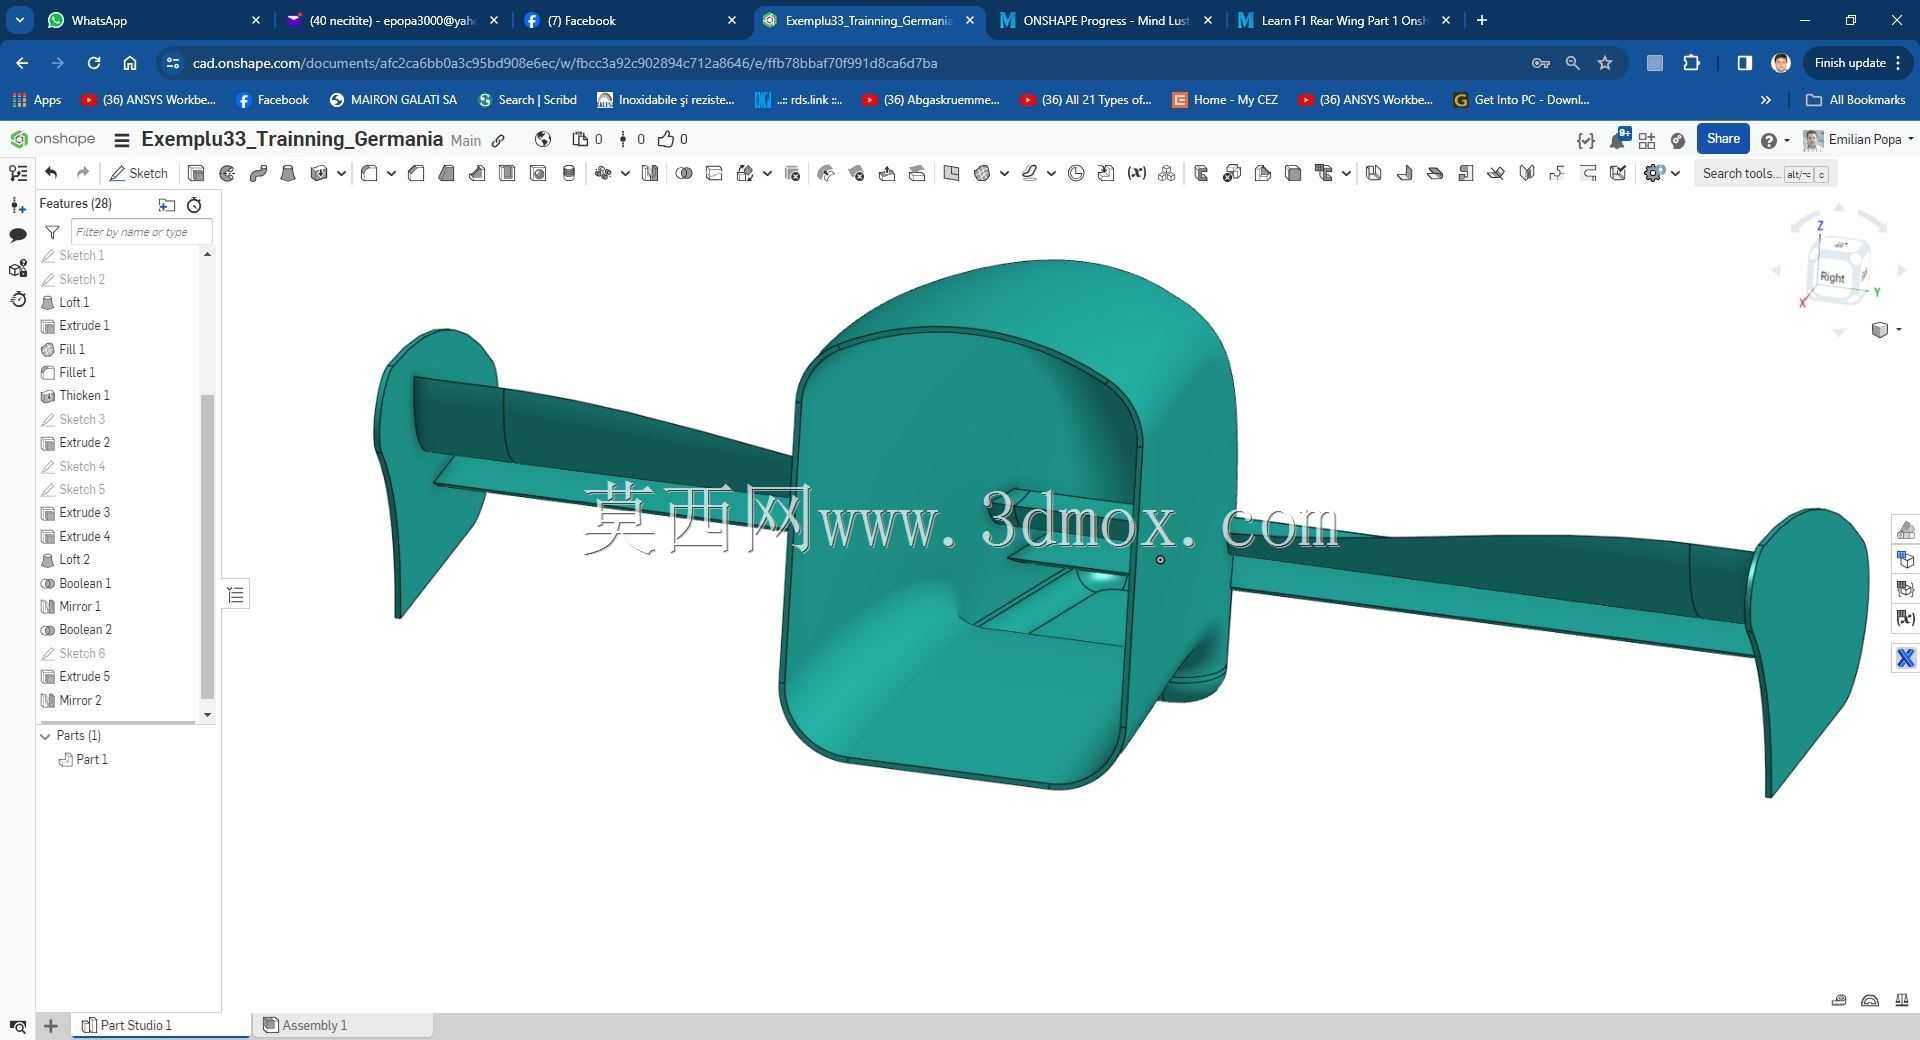
Task: Open the Help menu dropdown
Action: click(x=1775, y=140)
